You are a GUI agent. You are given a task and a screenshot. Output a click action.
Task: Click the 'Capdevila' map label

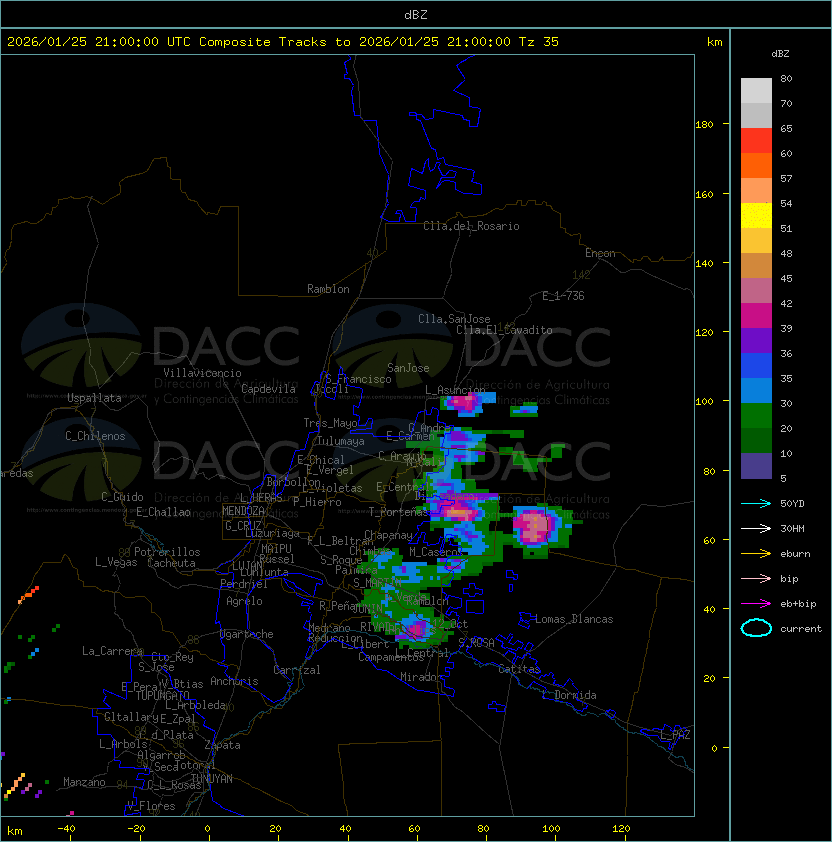(x=269, y=389)
